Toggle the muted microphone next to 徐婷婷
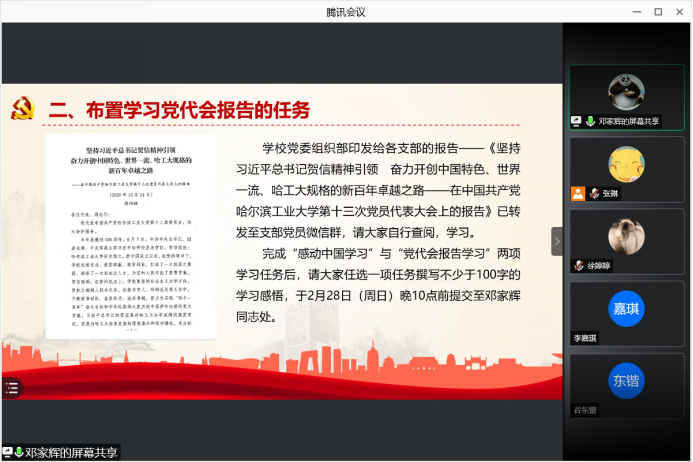The width and height of the screenshot is (693, 462). point(577,266)
